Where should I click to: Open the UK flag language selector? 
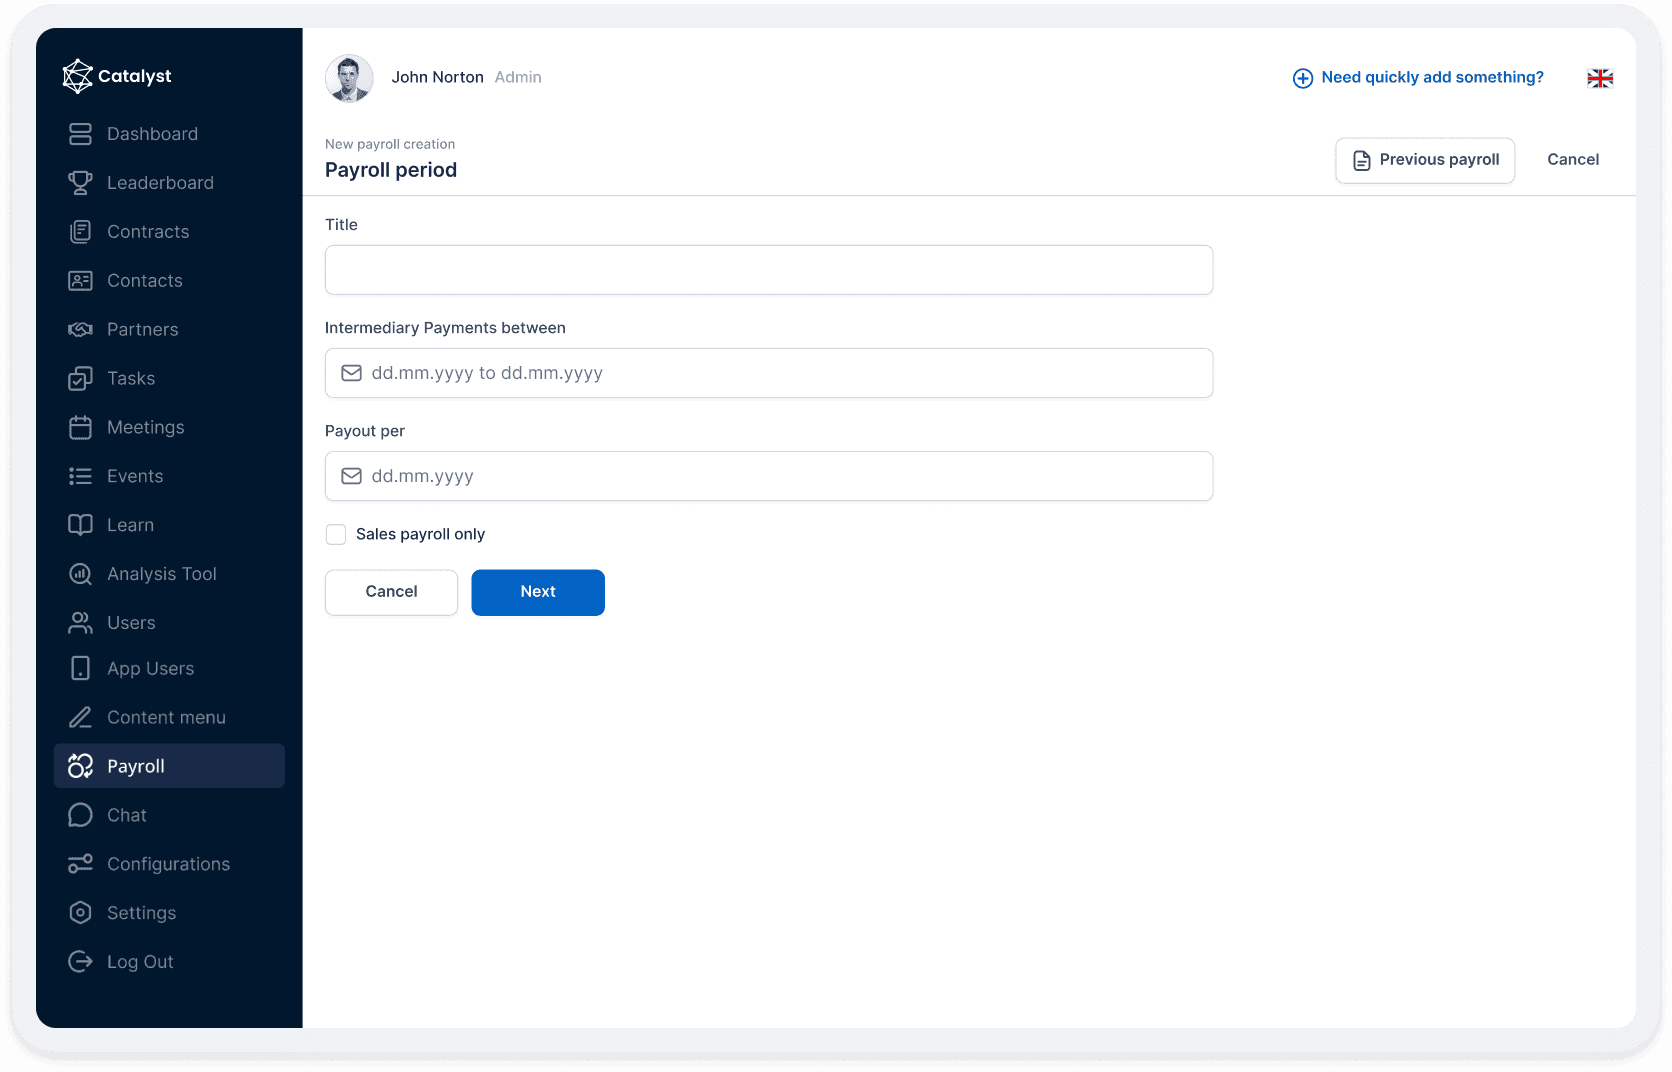tap(1599, 78)
